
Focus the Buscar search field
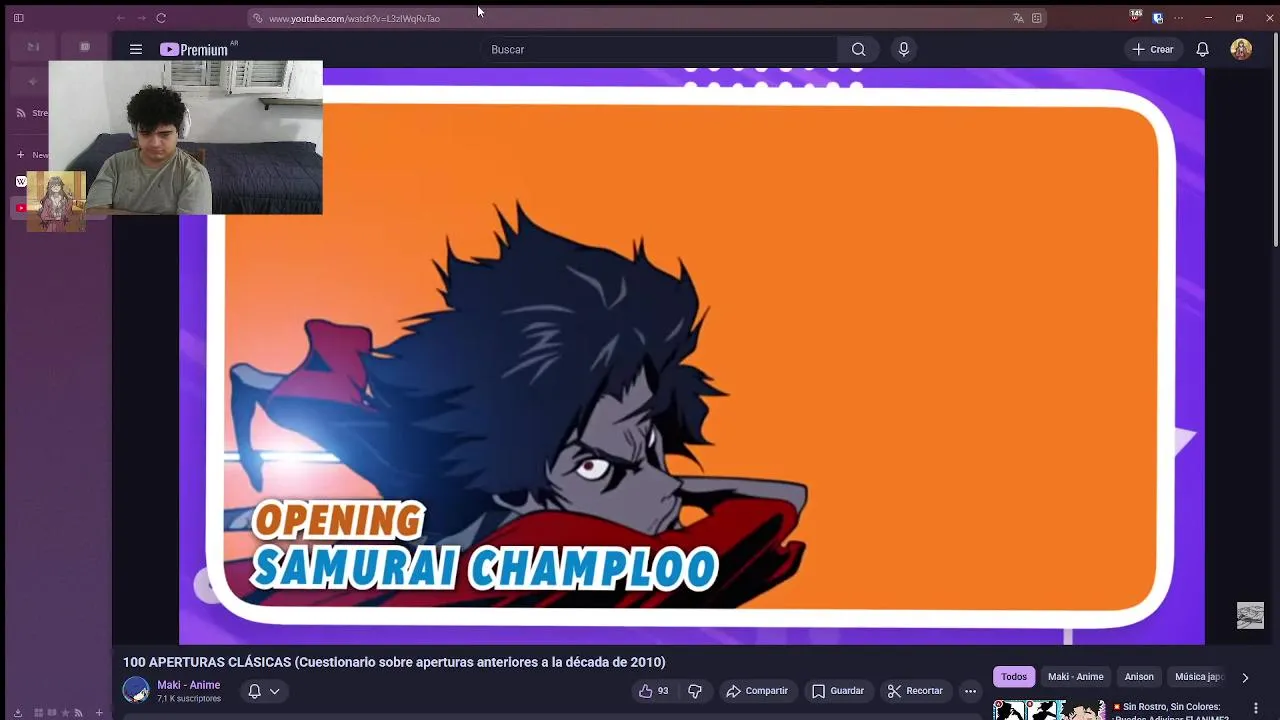[x=660, y=49]
